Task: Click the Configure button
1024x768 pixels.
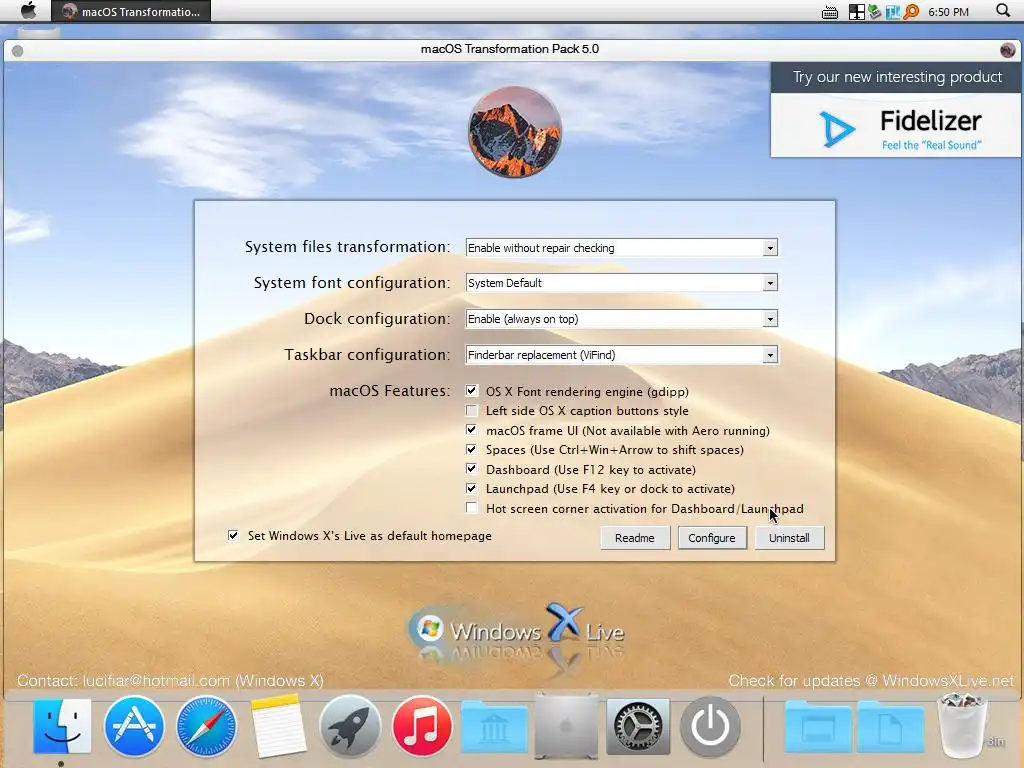Action: pos(712,537)
